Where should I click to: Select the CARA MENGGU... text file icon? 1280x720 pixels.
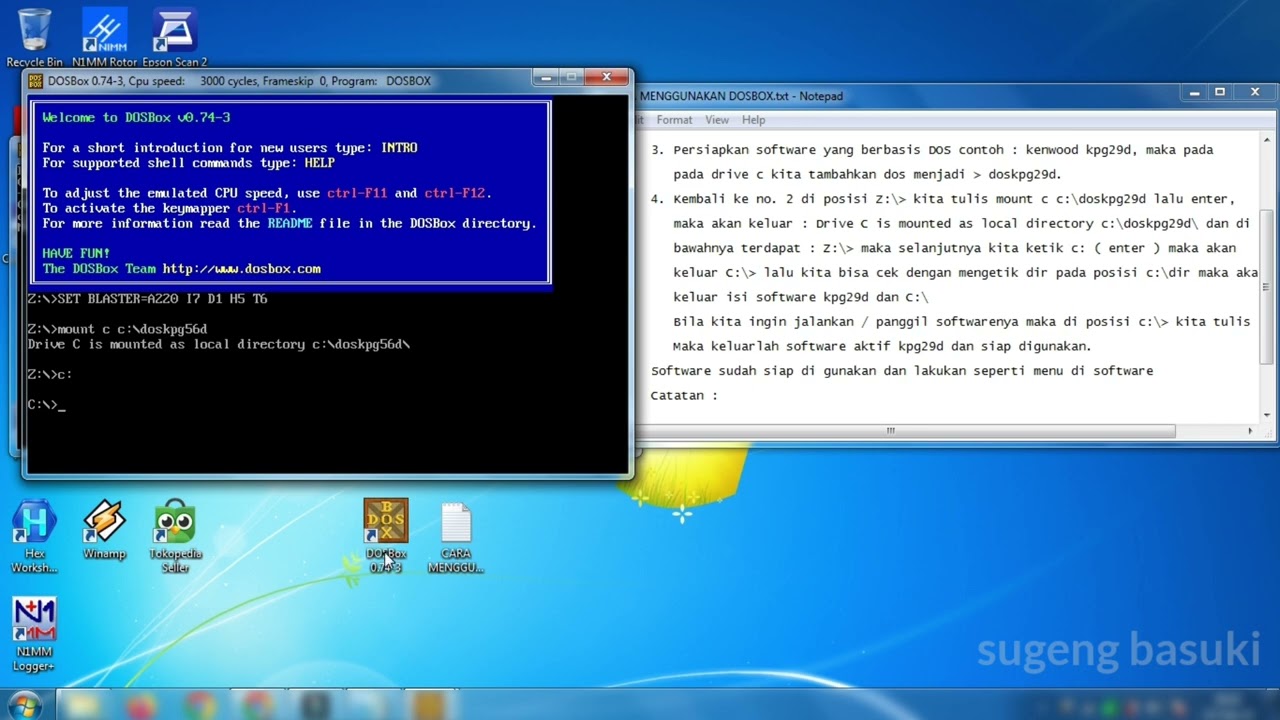coord(455,537)
